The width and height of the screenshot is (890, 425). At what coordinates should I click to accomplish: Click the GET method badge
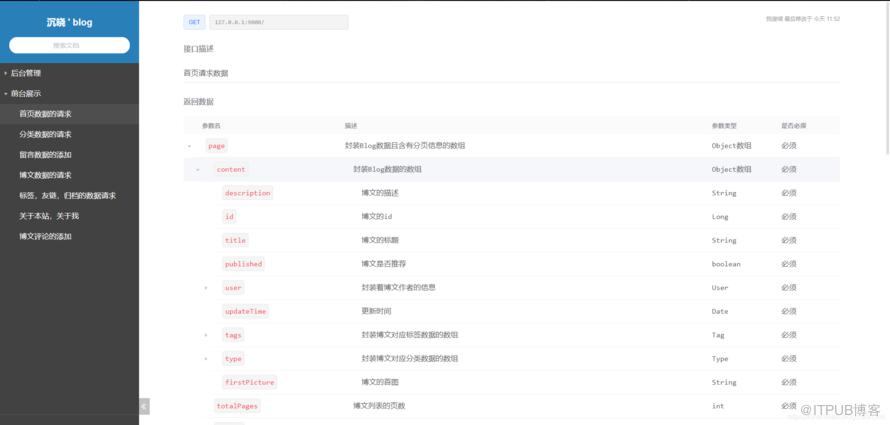click(x=194, y=22)
